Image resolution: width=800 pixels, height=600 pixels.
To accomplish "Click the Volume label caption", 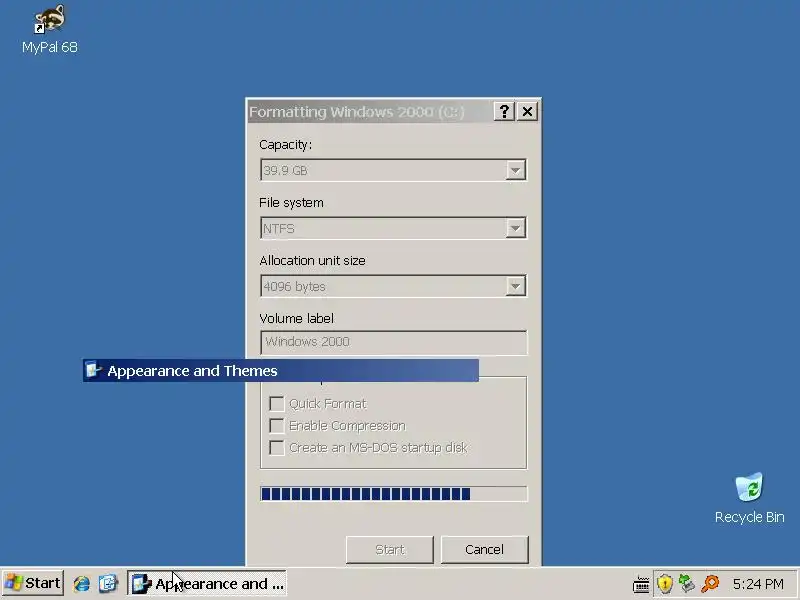I will pos(296,319).
